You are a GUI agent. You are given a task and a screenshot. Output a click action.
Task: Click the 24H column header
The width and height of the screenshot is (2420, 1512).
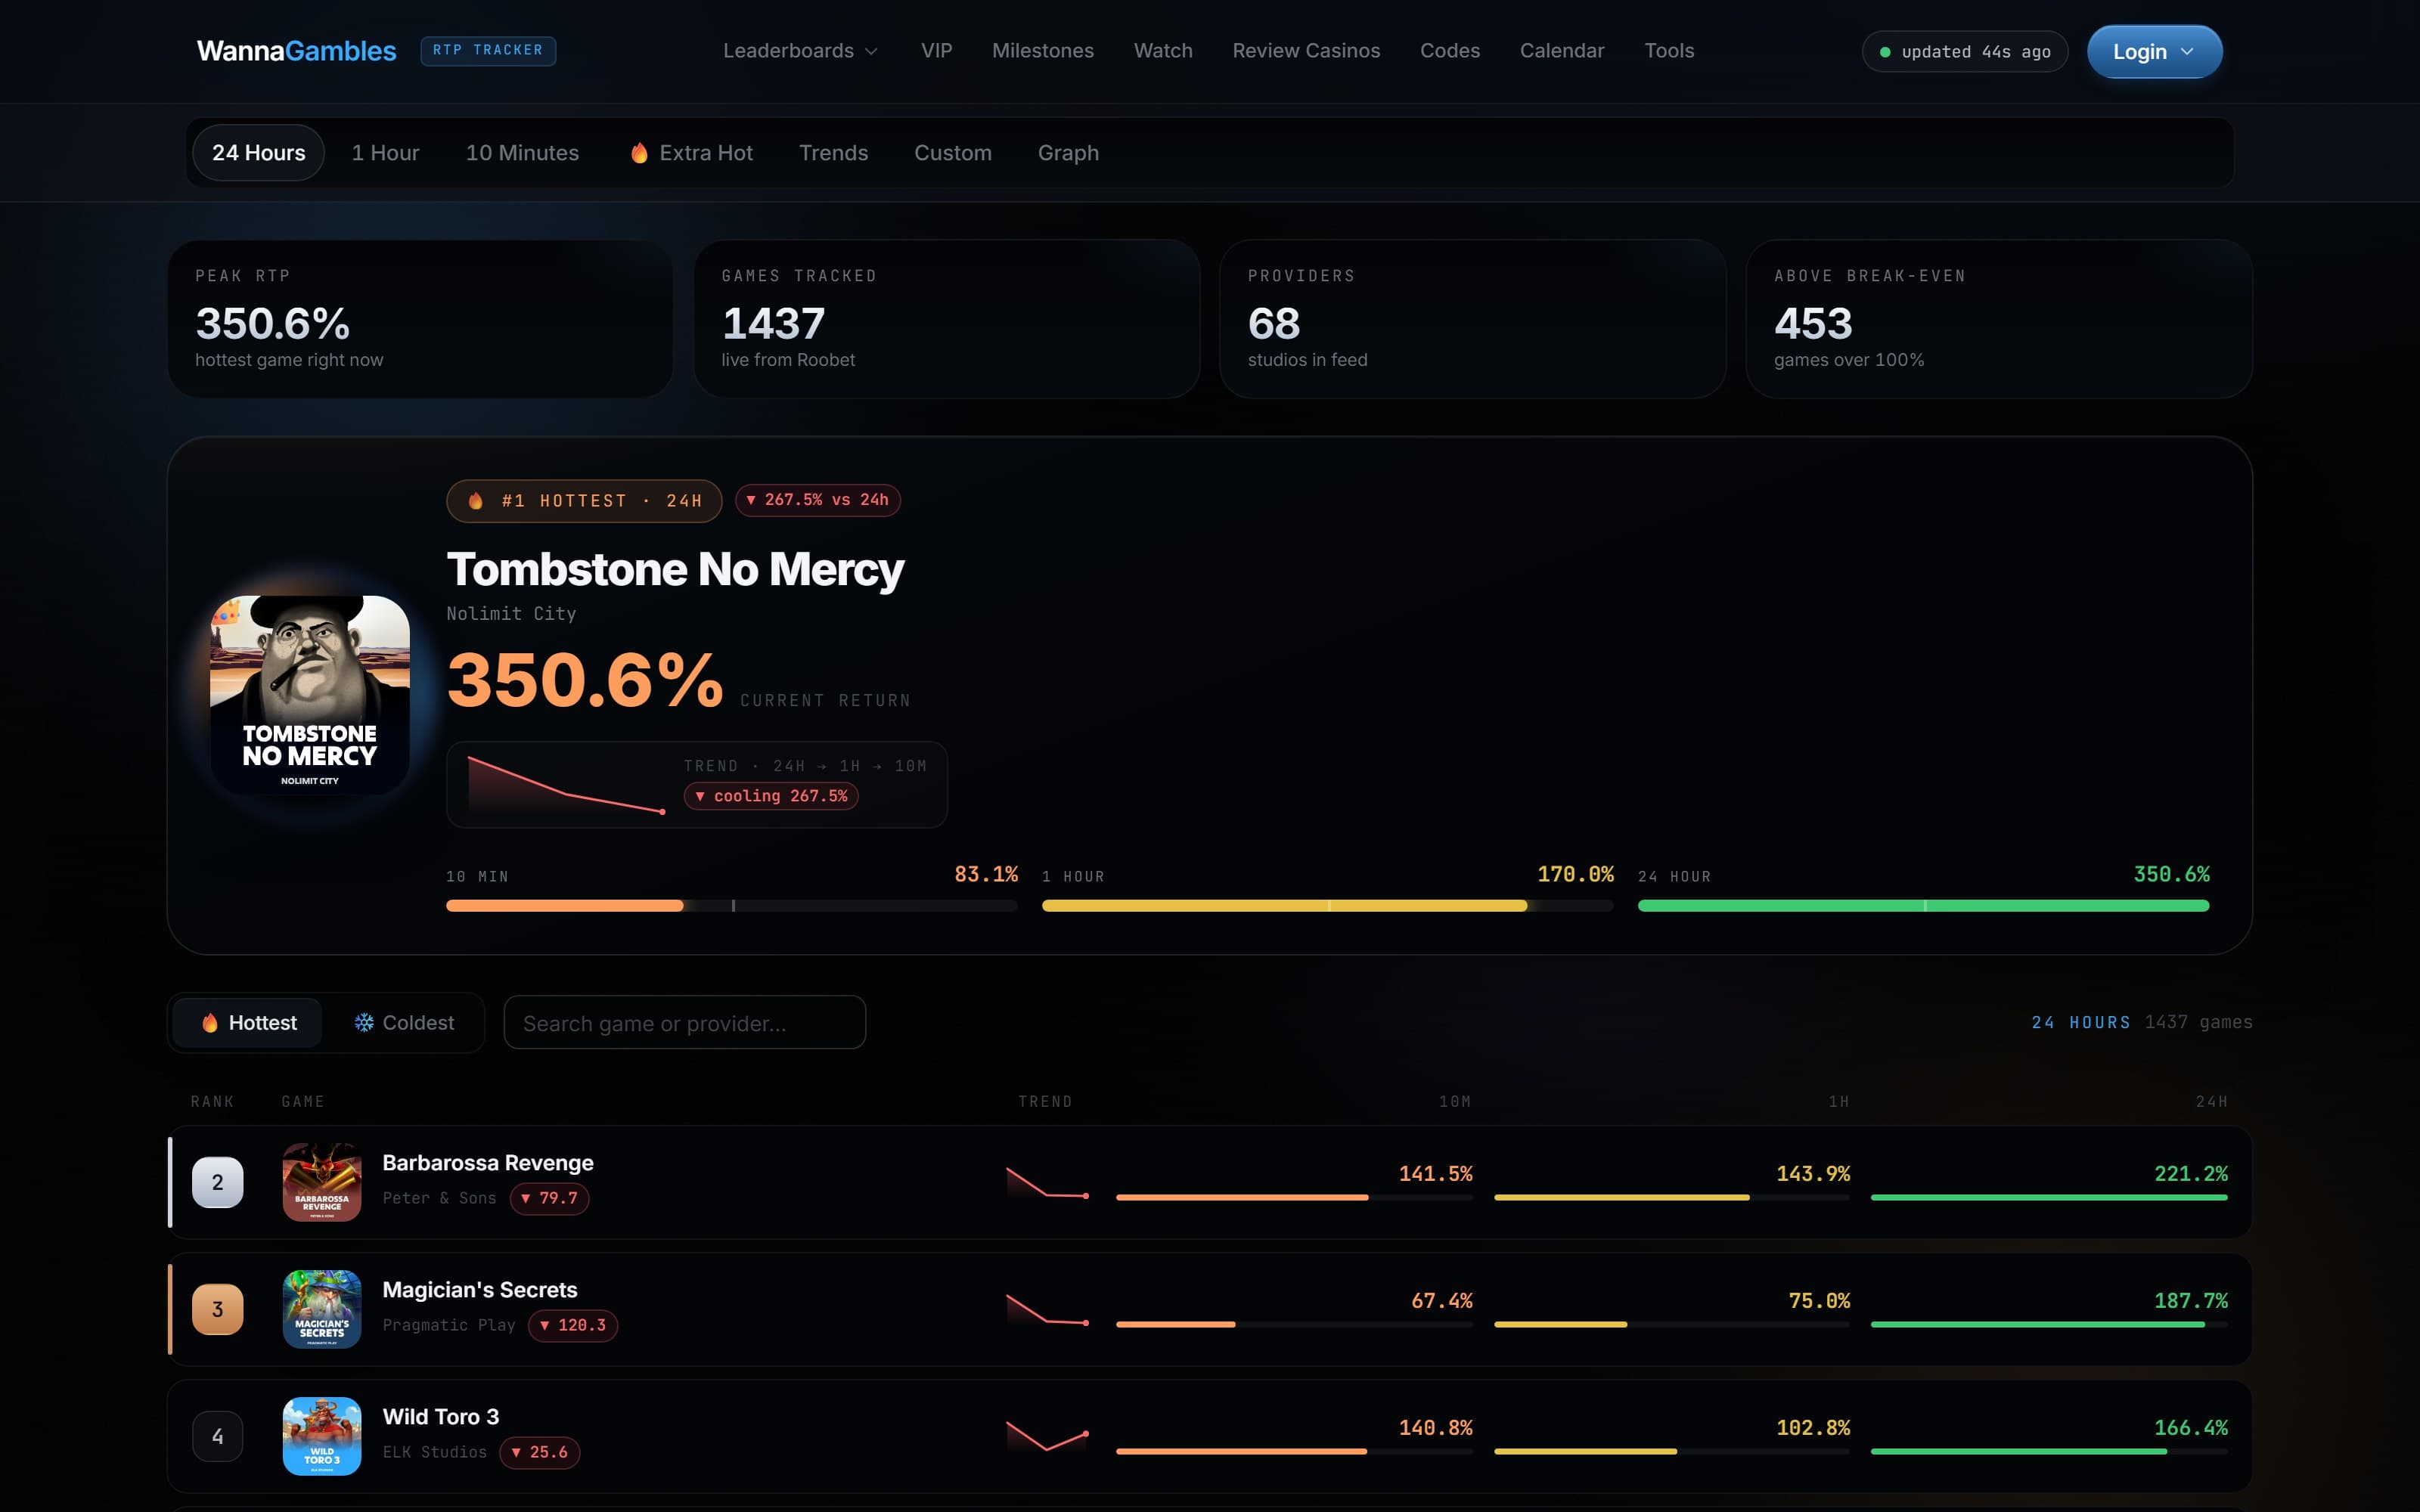click(x=2211, y=1102)
